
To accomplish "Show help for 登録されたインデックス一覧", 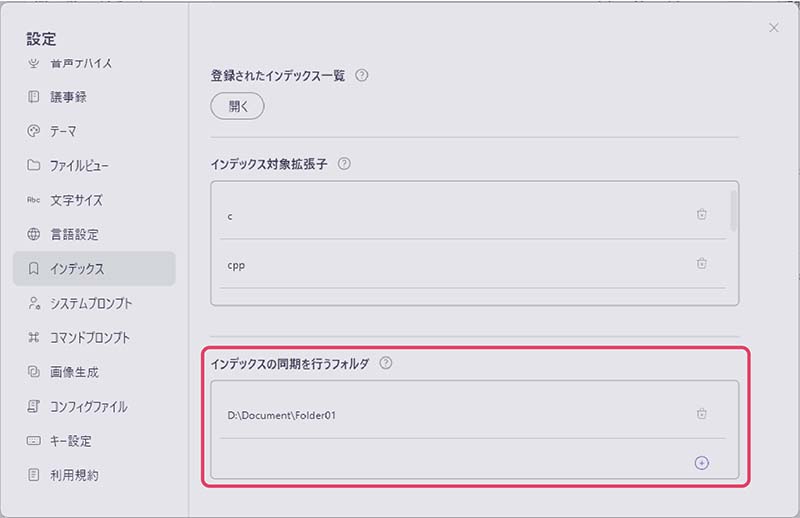I will [362, 75].
